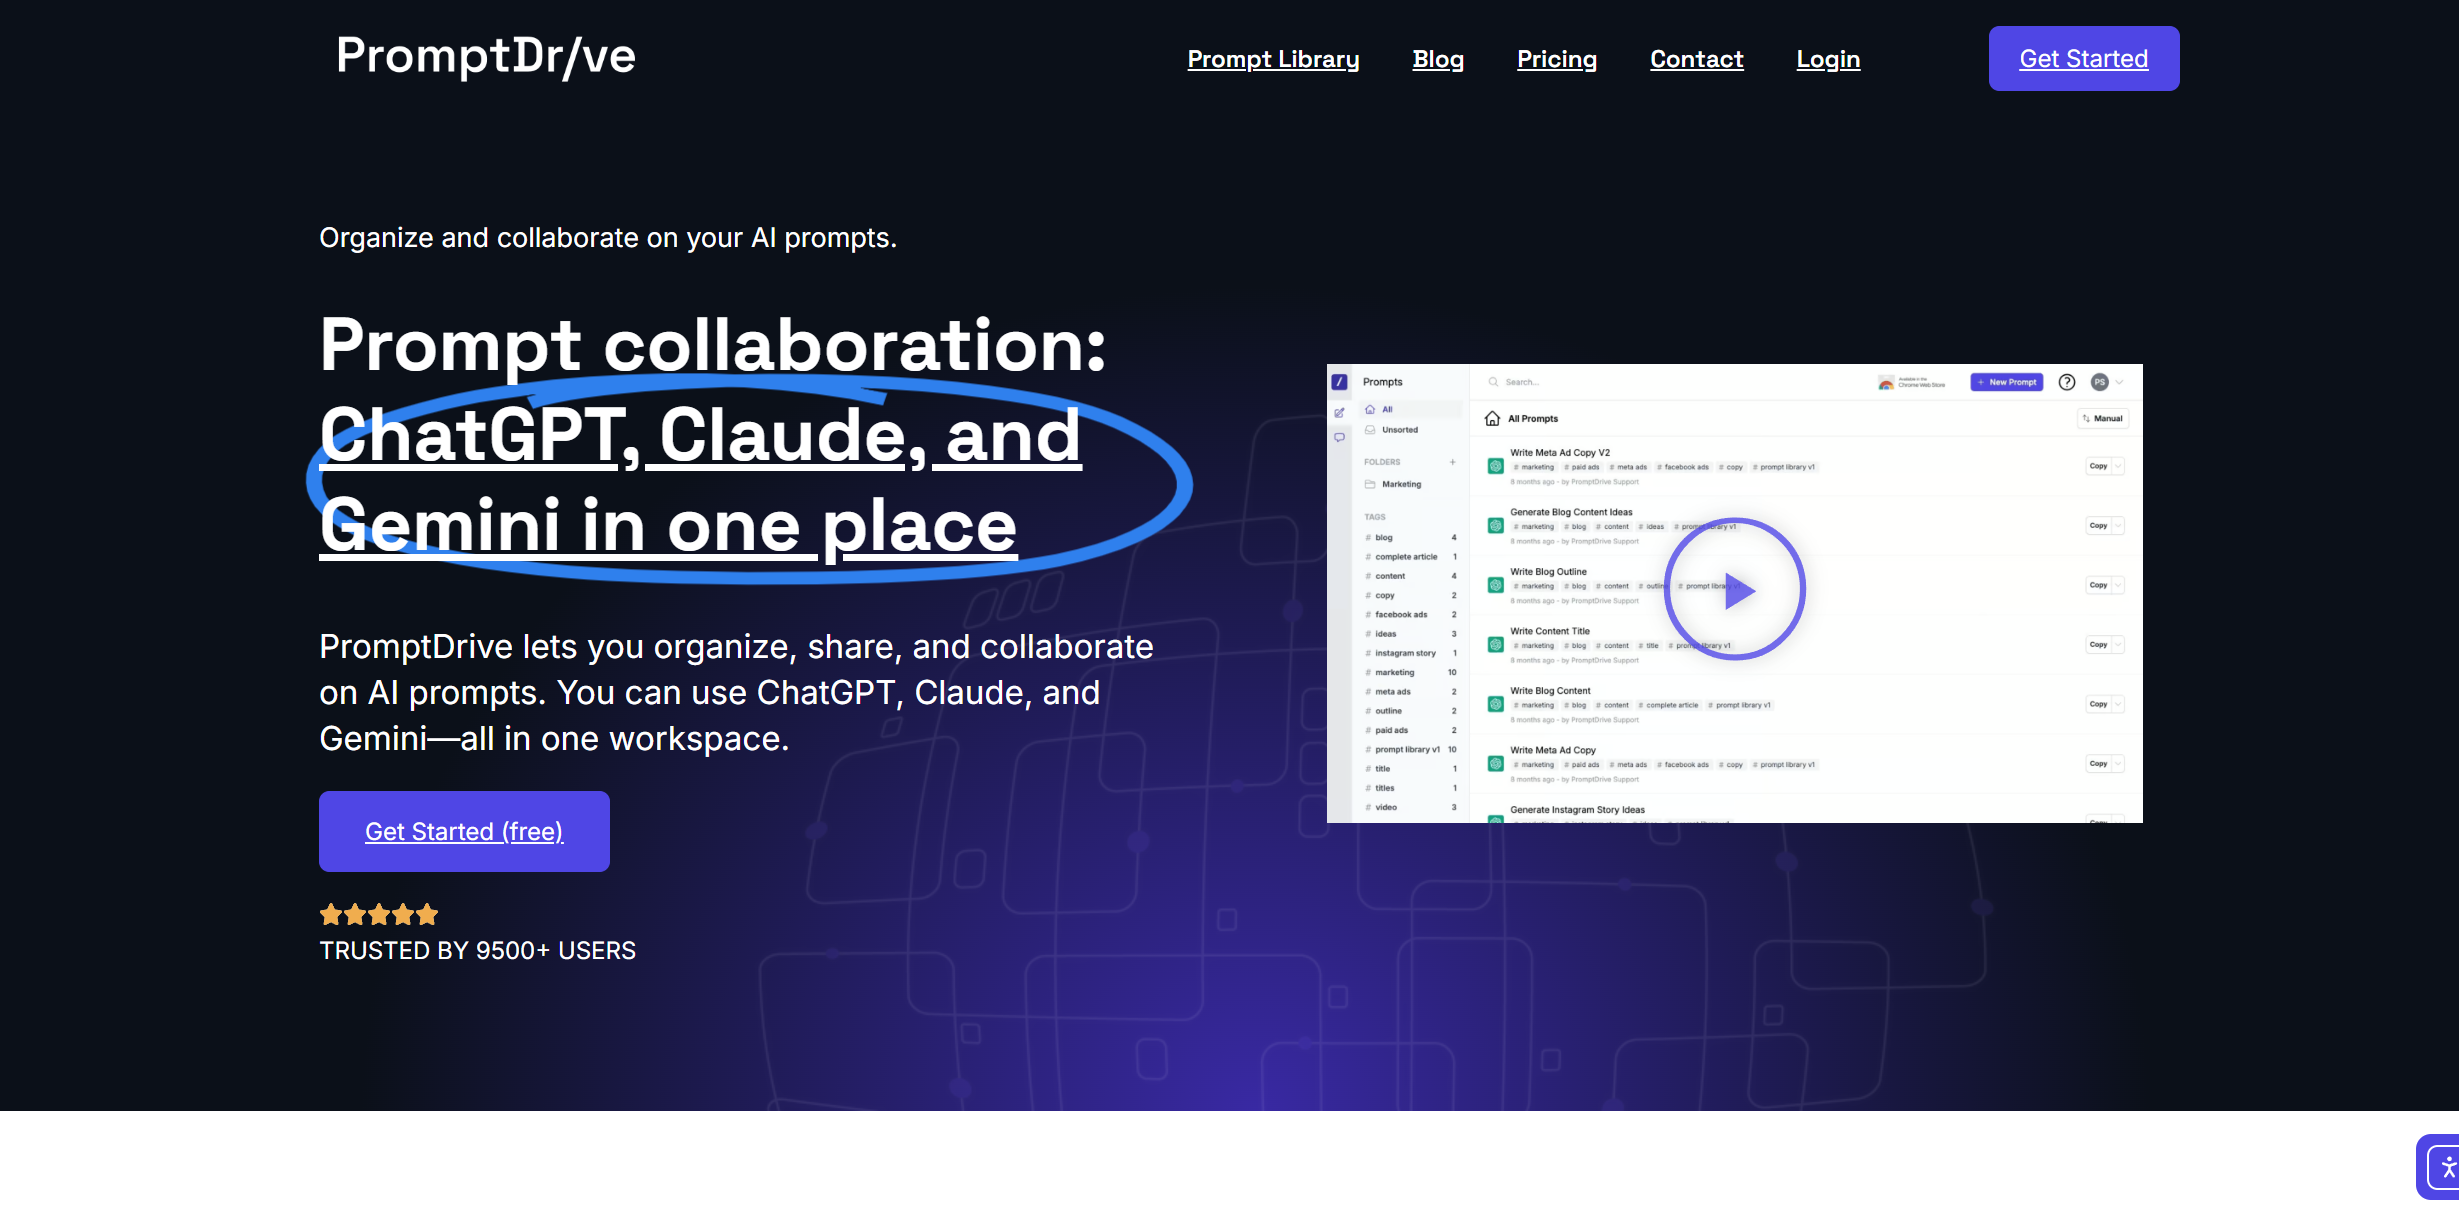The width and height of the screenshot is (2459, 1232).
Task: Go to the Blog page
Action: coord(1438,59)
